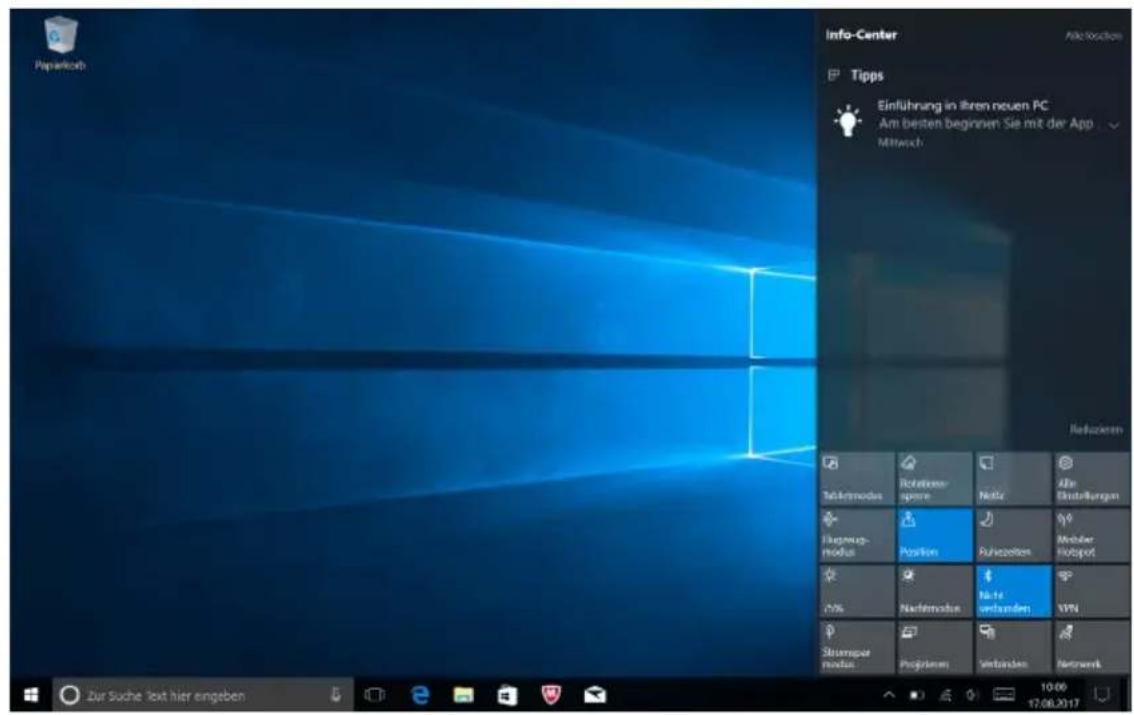
Task: Click the battery icon in tray
Action: pyautogui.click(x=917, y=695)
